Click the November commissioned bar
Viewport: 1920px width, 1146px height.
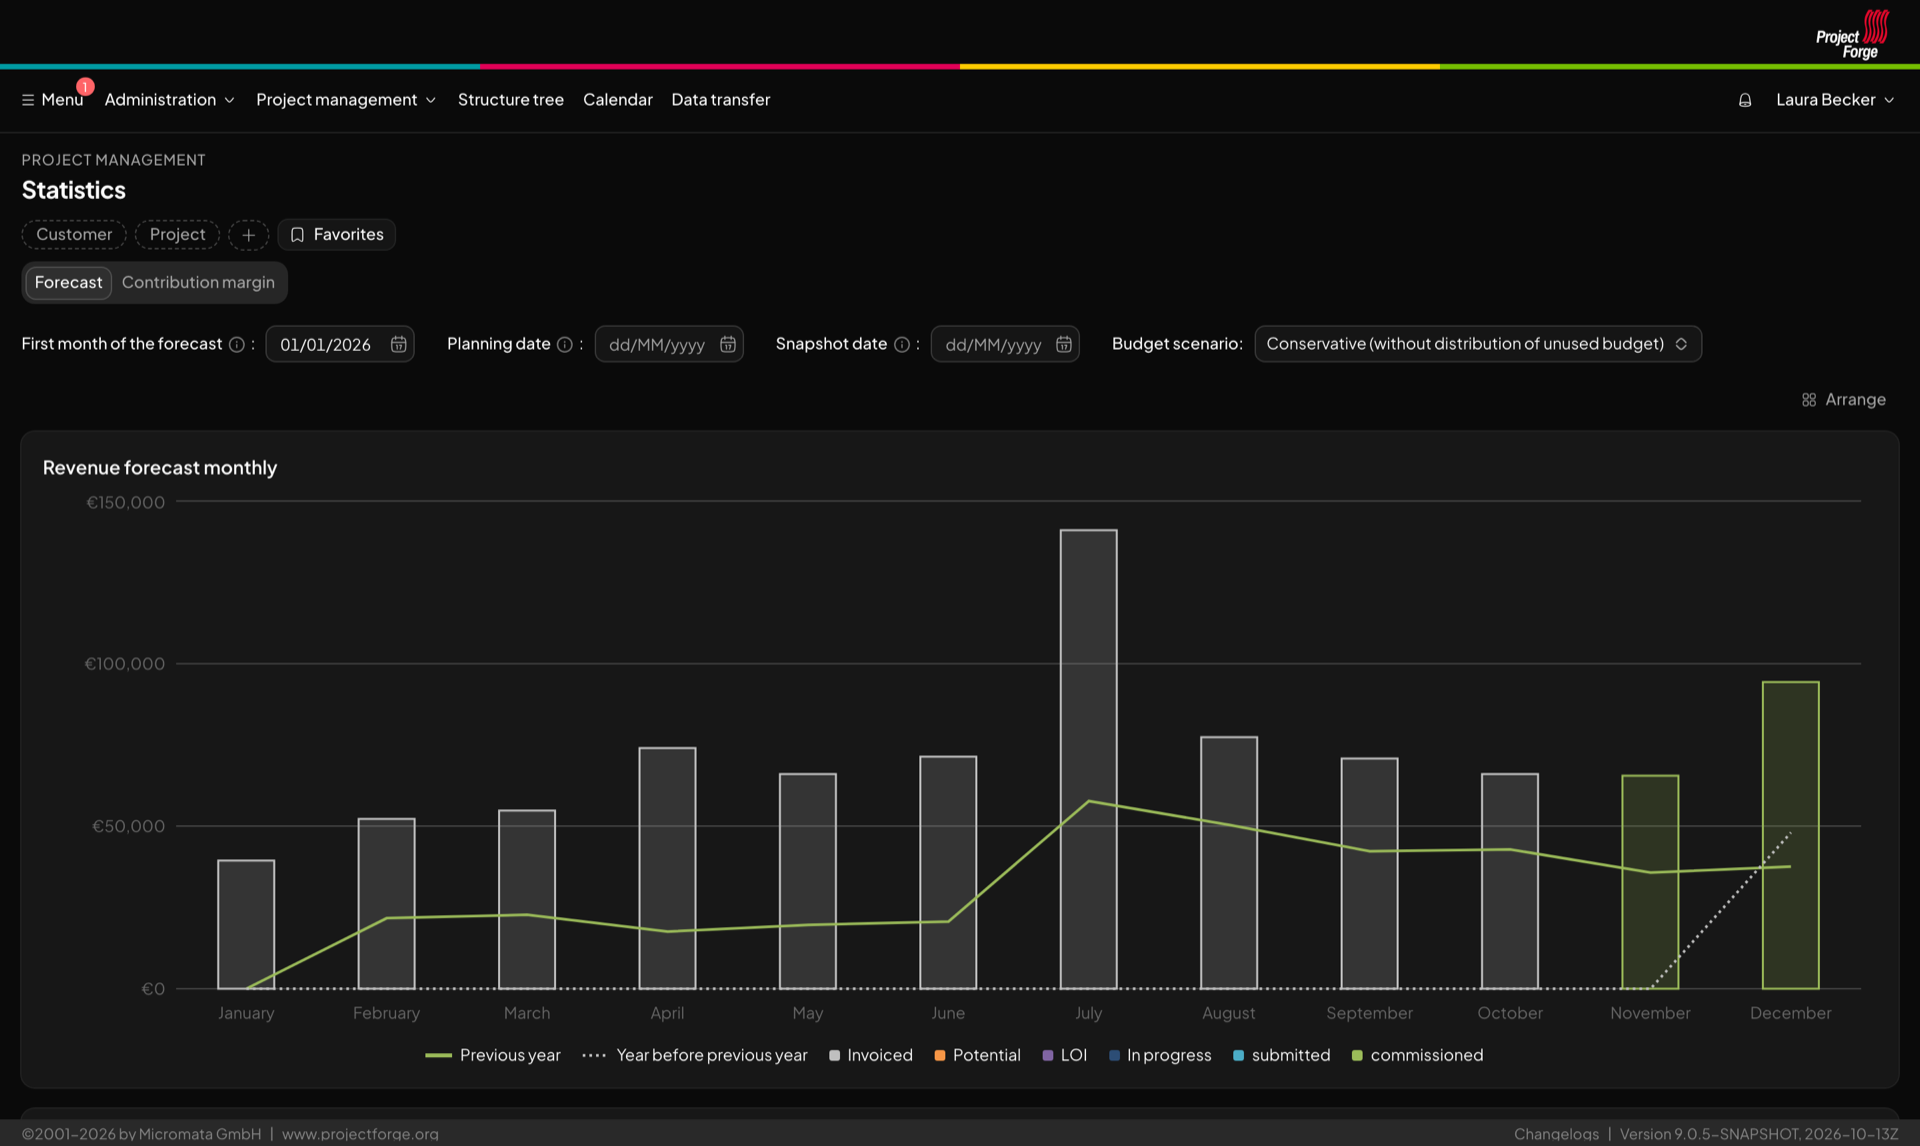click(x=1650, y=882)
